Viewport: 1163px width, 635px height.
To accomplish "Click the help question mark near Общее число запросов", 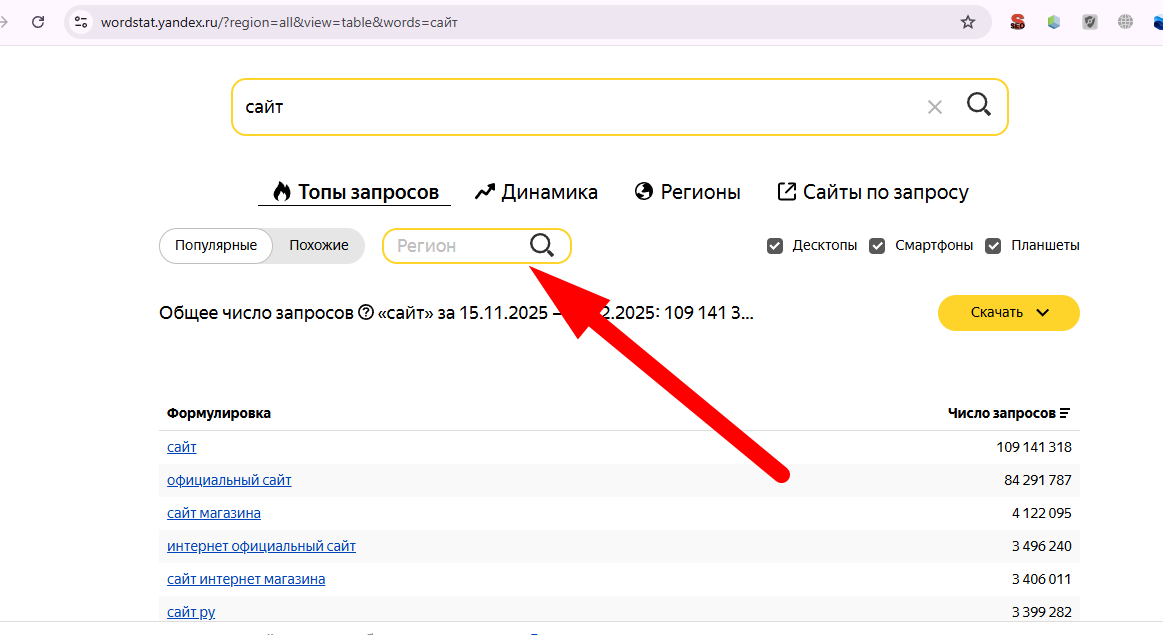I will (x=366, y=313).
